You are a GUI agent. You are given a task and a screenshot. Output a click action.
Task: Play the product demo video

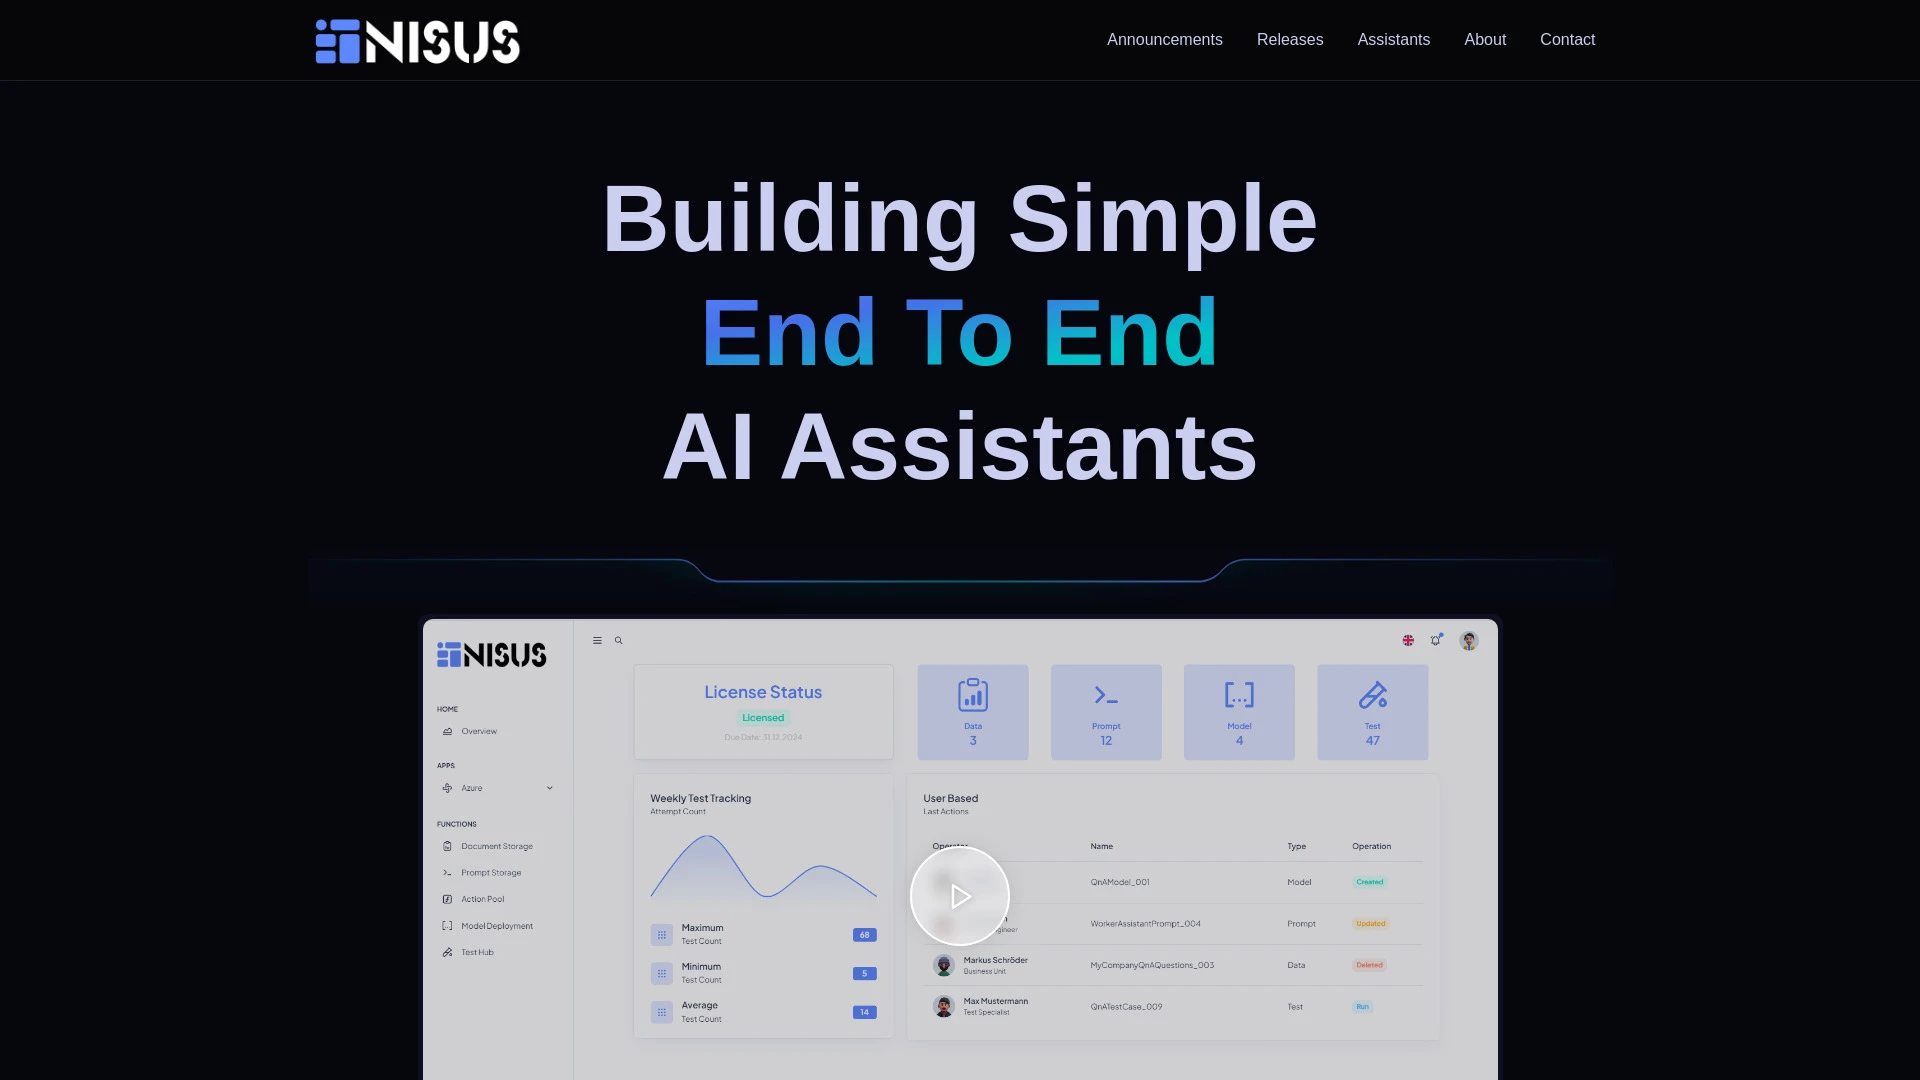[x=959, y=895]
